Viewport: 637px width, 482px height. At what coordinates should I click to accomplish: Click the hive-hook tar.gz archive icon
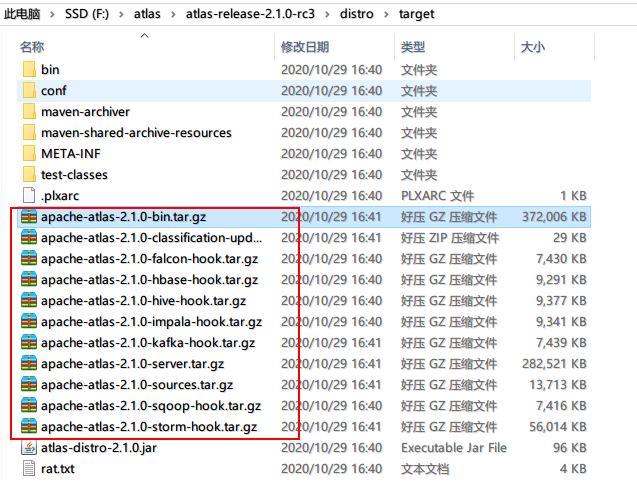[28, 301]
